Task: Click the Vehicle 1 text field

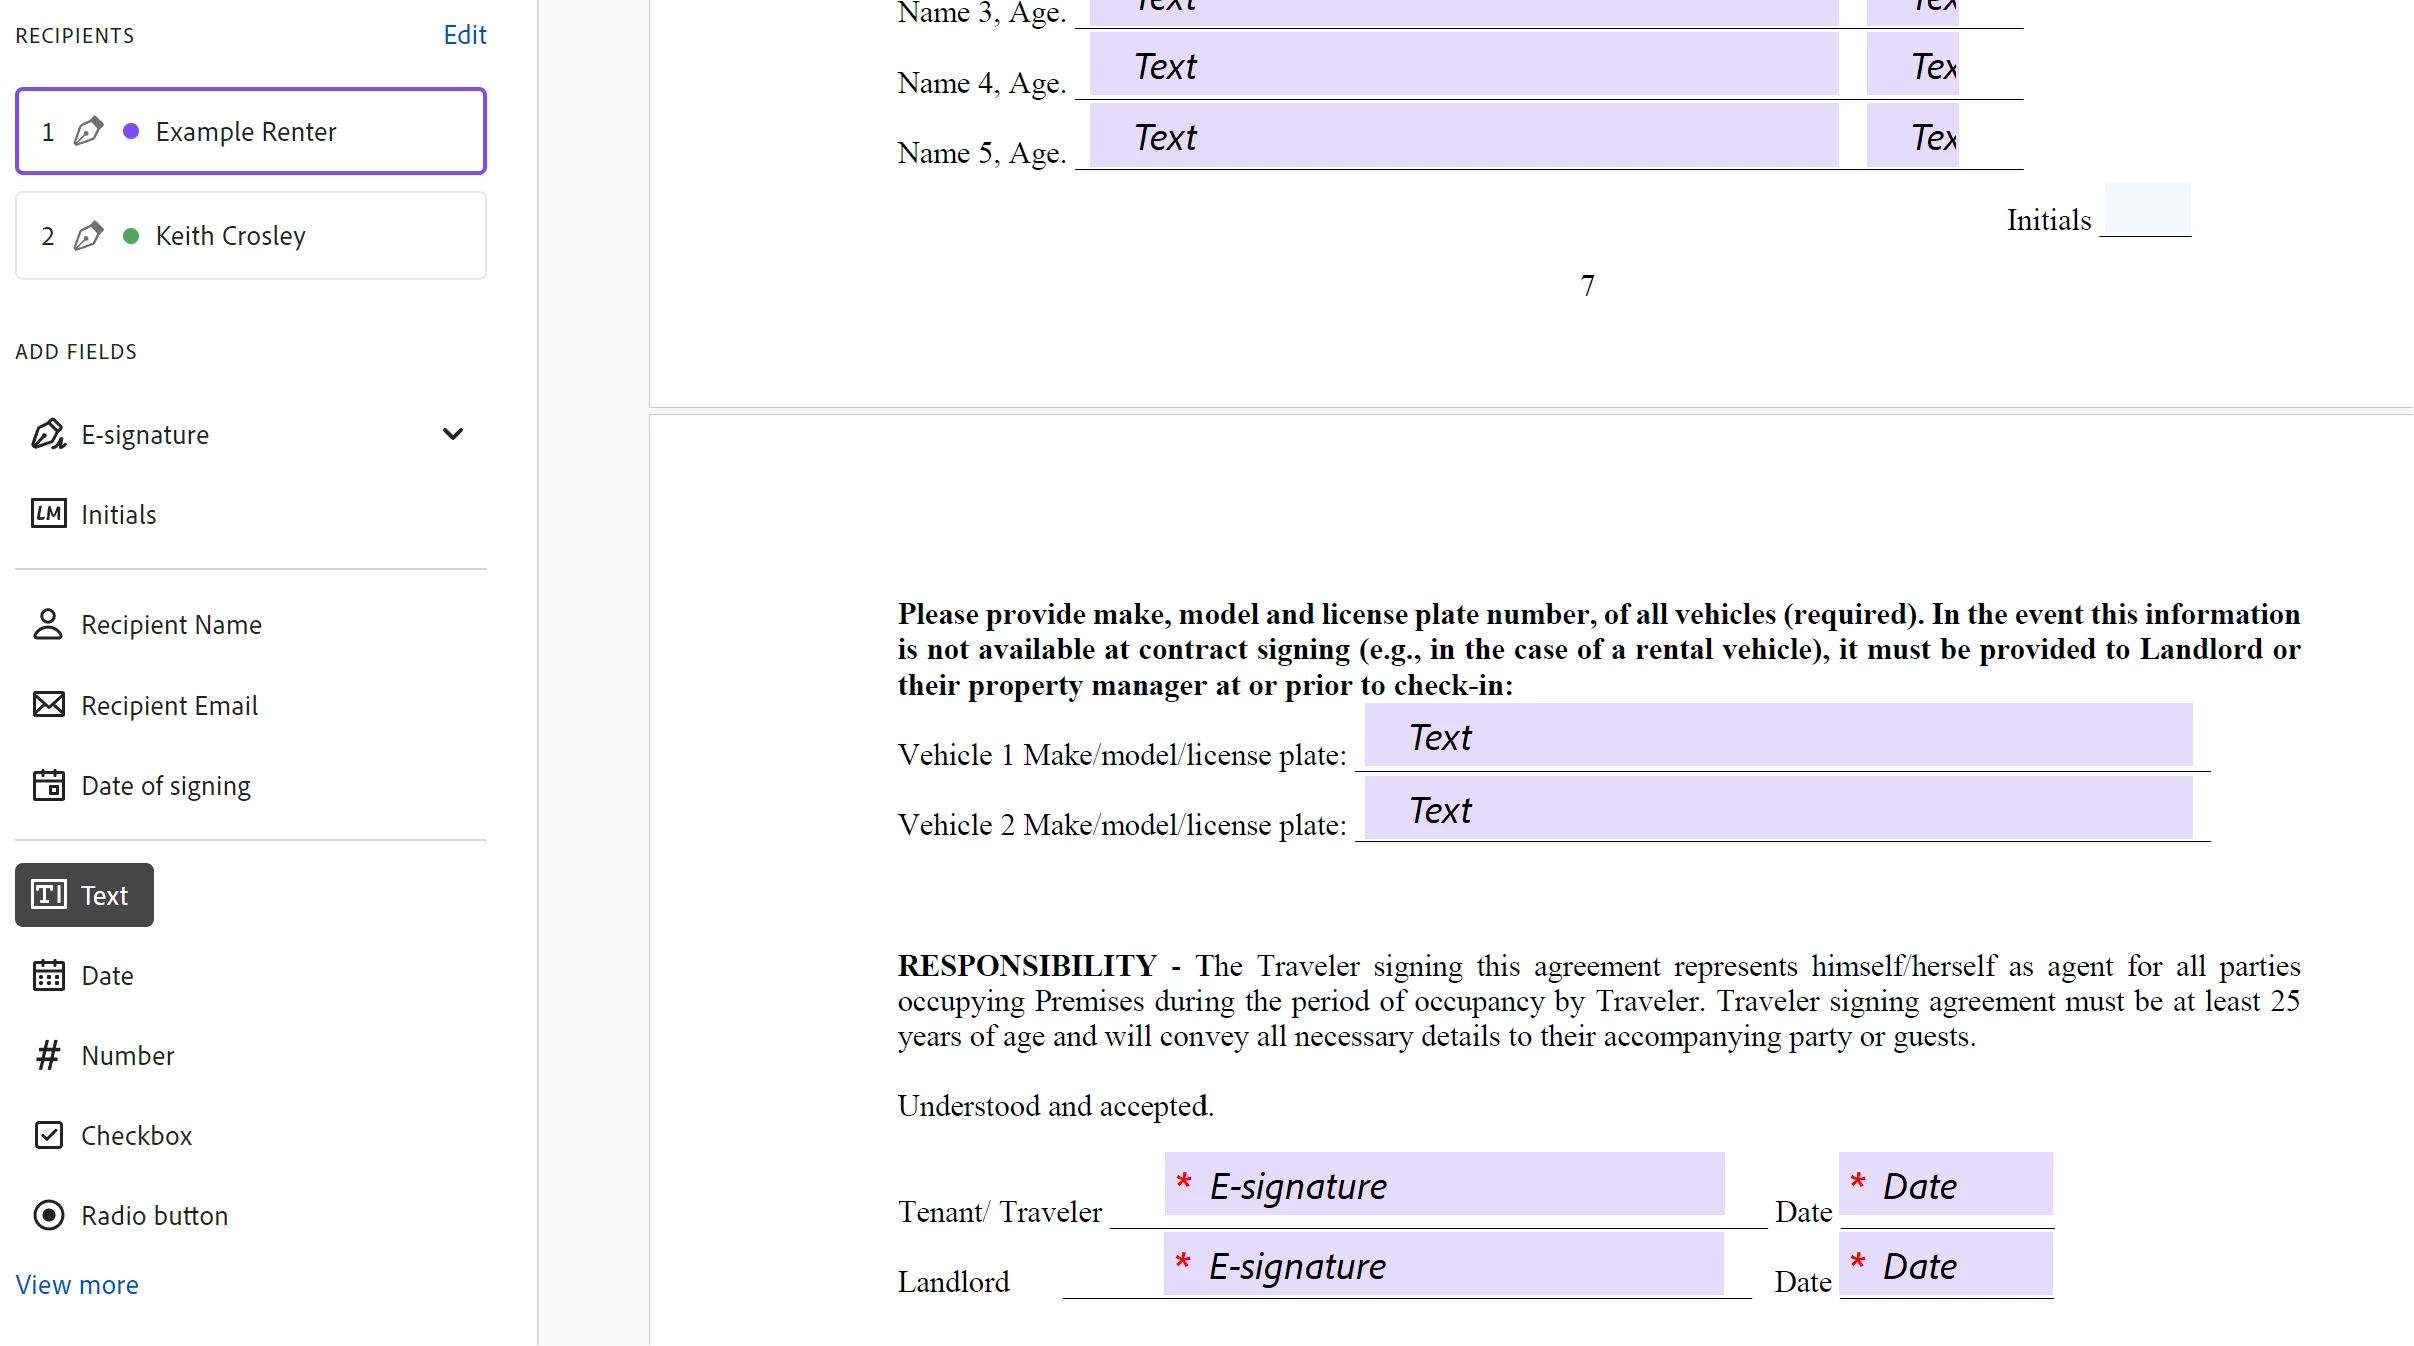Action: coord(1777,736)
